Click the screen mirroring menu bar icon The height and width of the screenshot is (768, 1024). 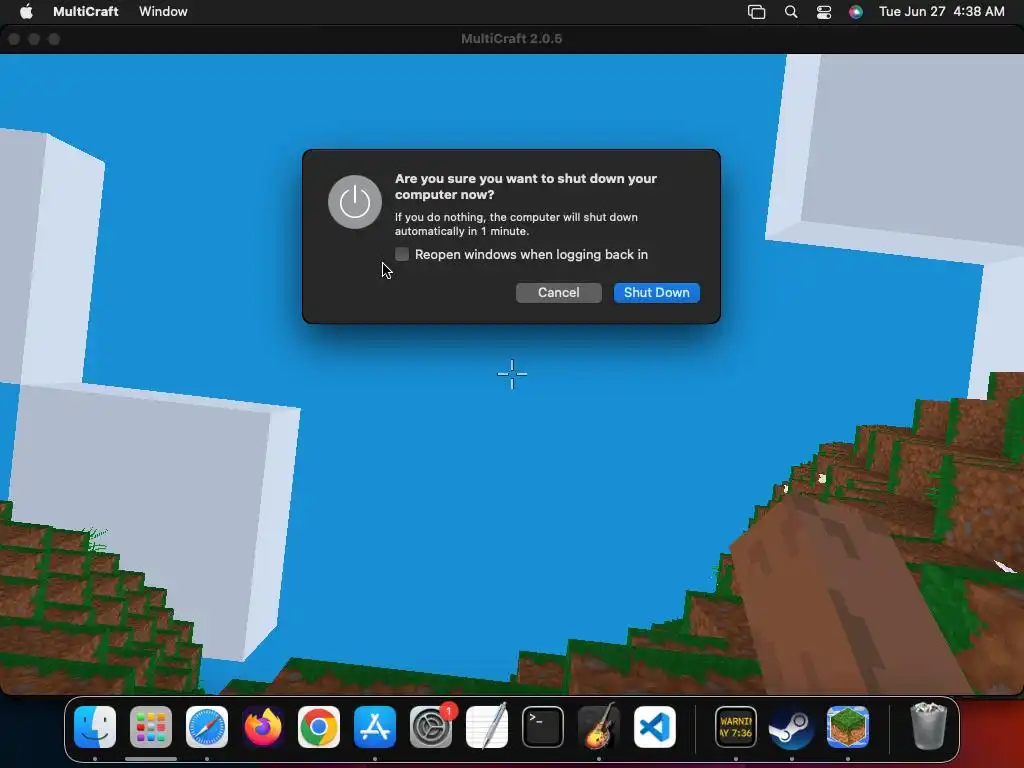point(756,12)
